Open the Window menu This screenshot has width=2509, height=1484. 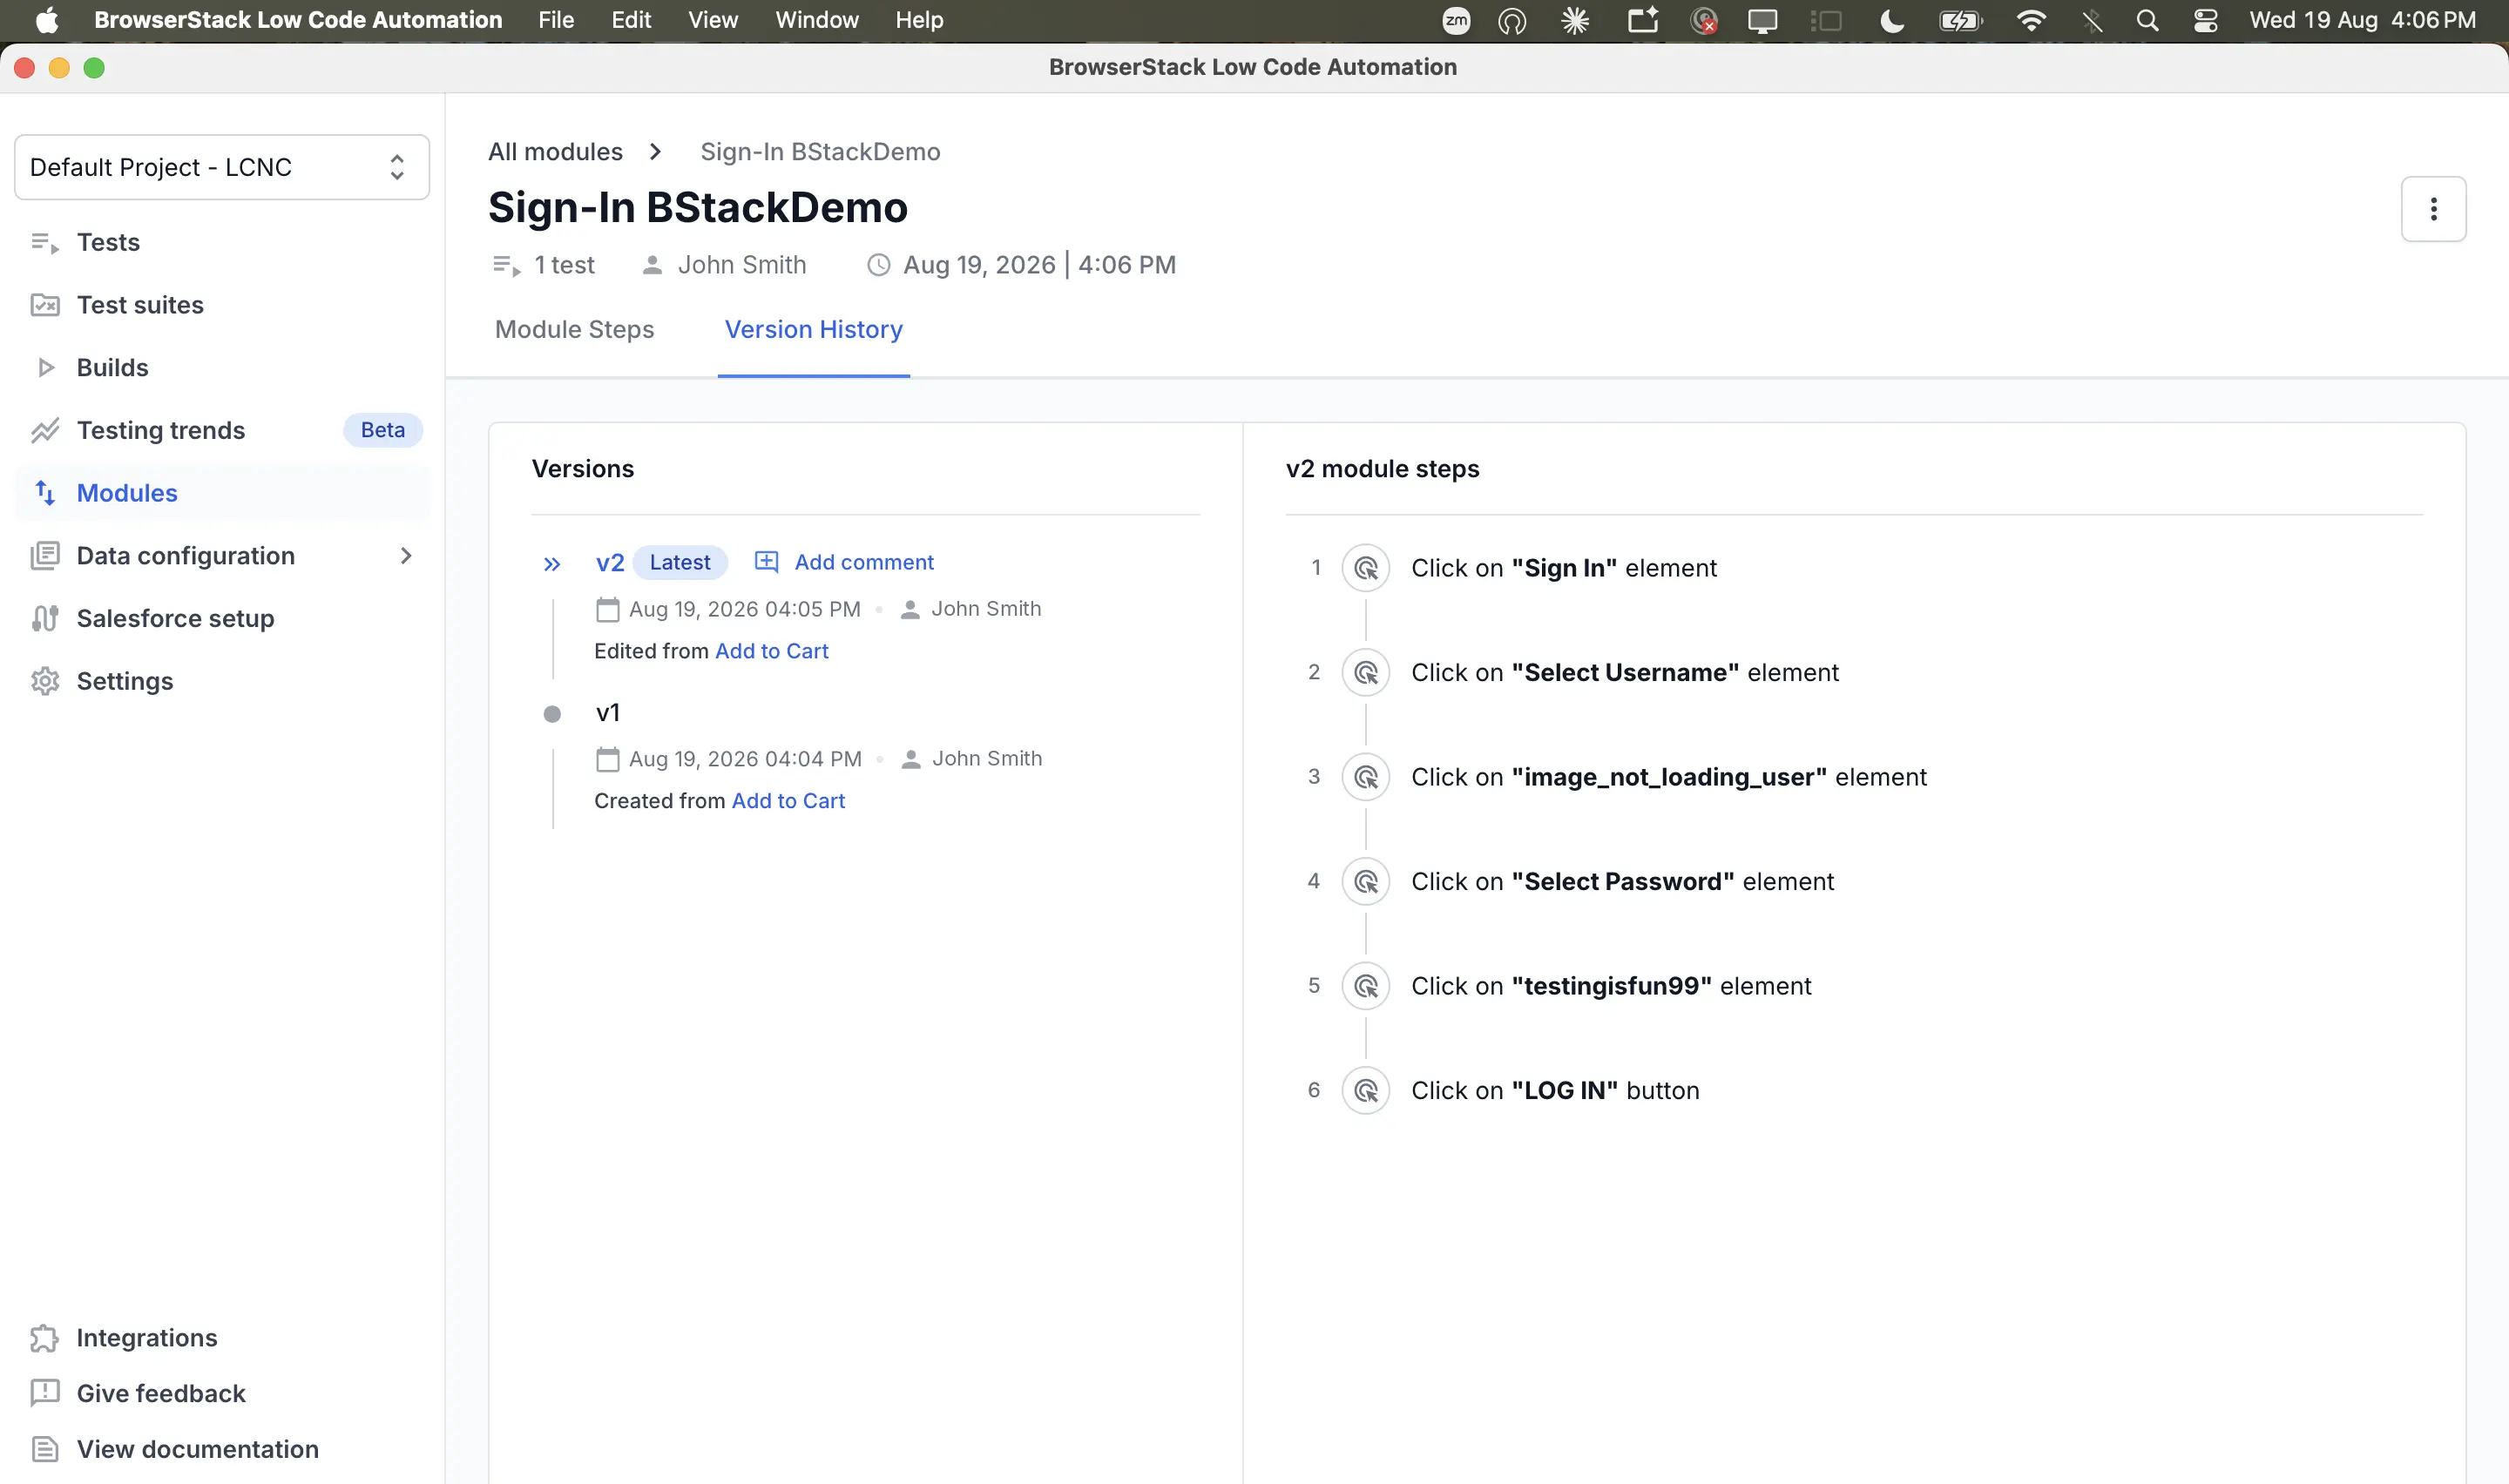coord(817,20)
